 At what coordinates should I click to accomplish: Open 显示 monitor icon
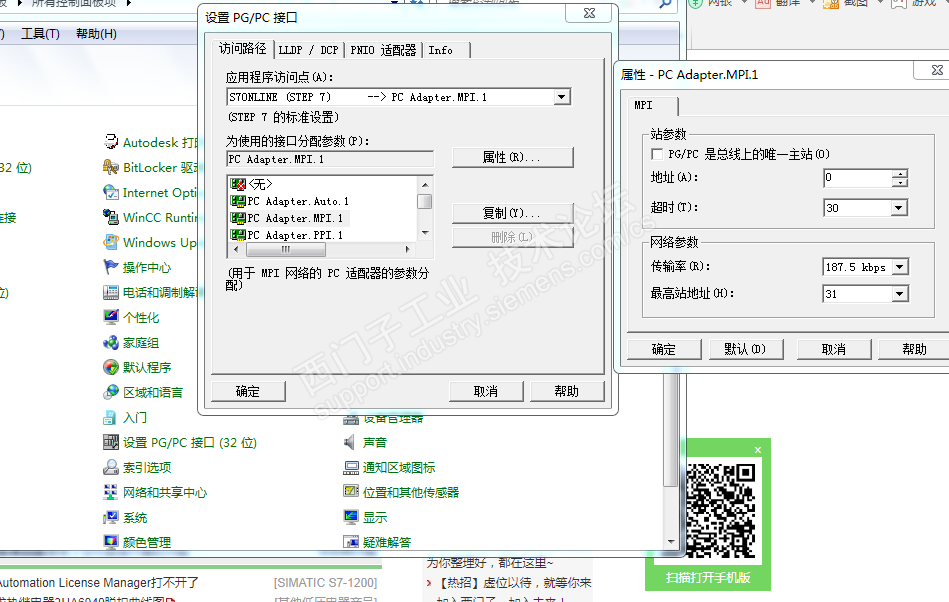pos(350,517)
